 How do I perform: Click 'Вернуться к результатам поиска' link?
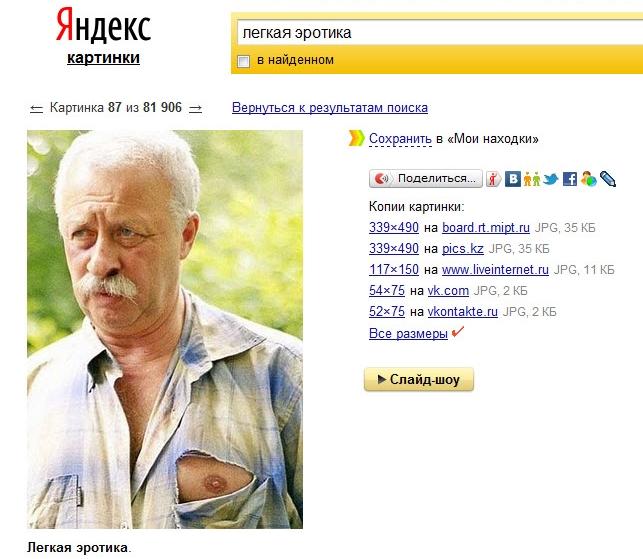[x=330, y=108]
